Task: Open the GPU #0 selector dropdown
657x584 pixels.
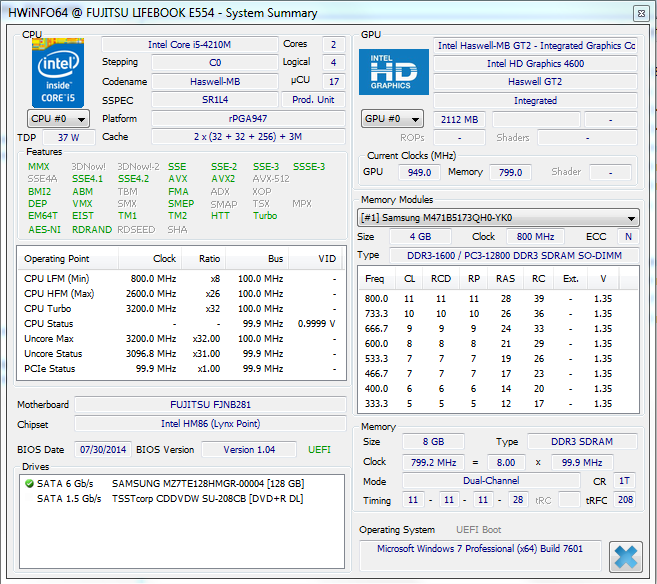Action: [392, 119]
